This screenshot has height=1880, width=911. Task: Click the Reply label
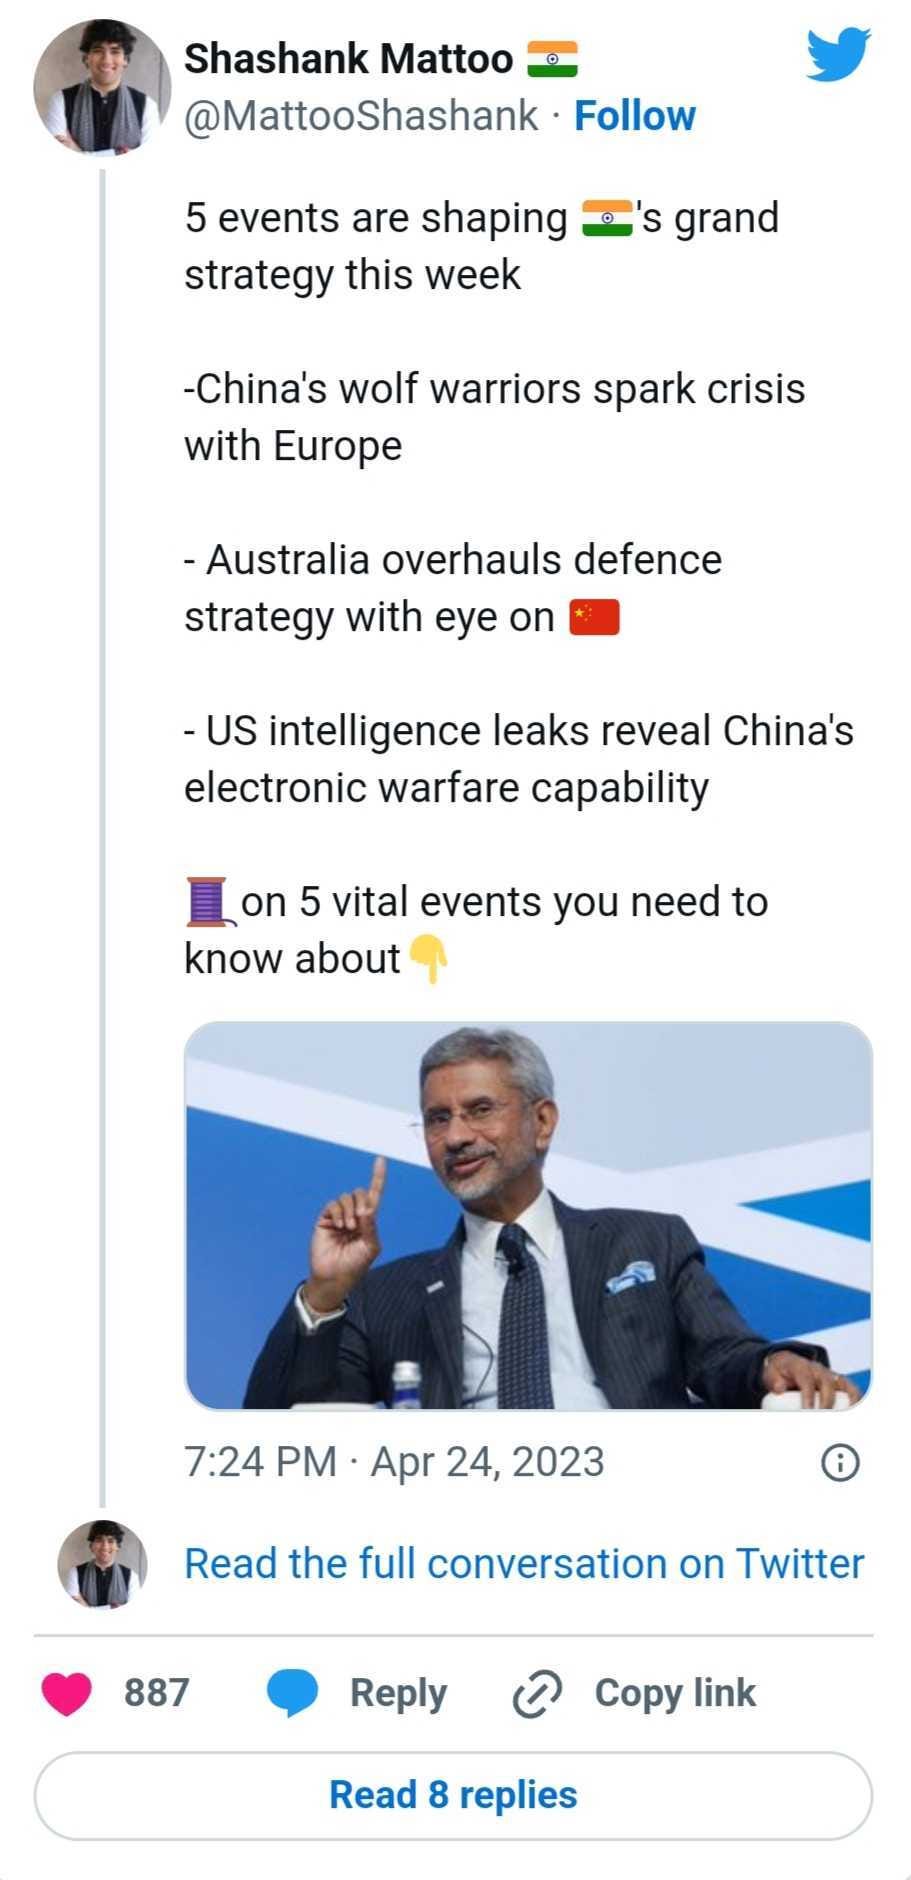pyautogui.click(x=398, y=1694)
